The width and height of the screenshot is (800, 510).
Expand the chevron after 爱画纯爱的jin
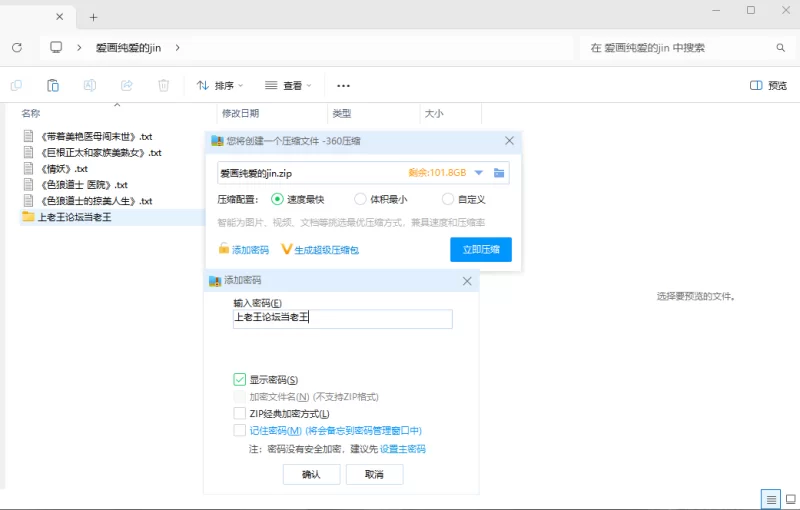(178, 47)
